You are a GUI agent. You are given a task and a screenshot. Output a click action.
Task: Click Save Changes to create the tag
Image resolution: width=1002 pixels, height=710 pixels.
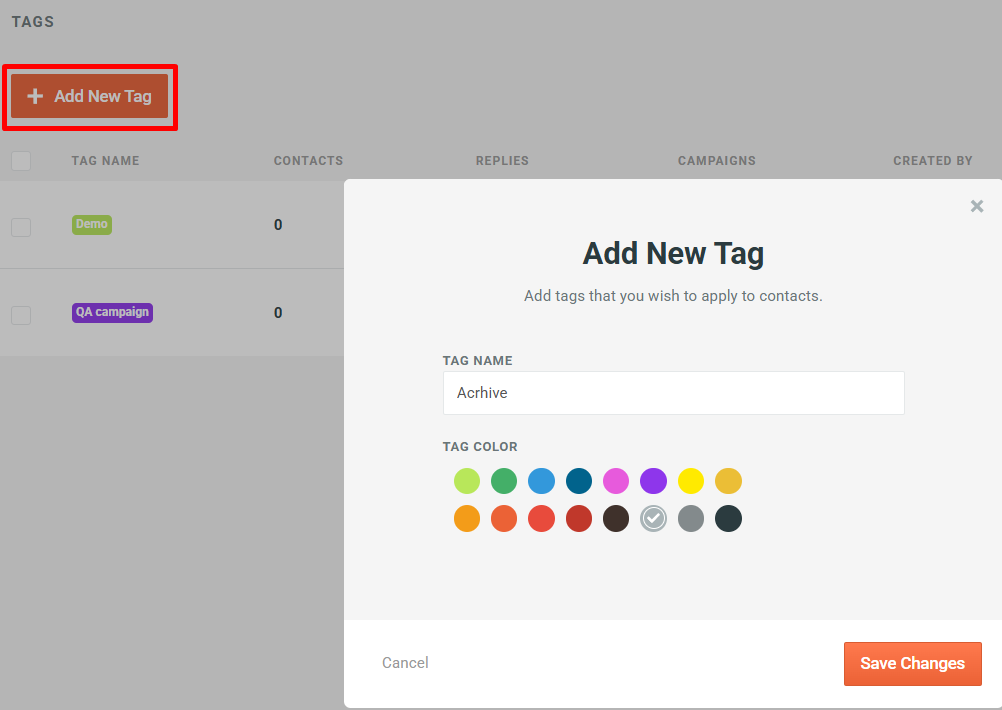coord(911,663)
